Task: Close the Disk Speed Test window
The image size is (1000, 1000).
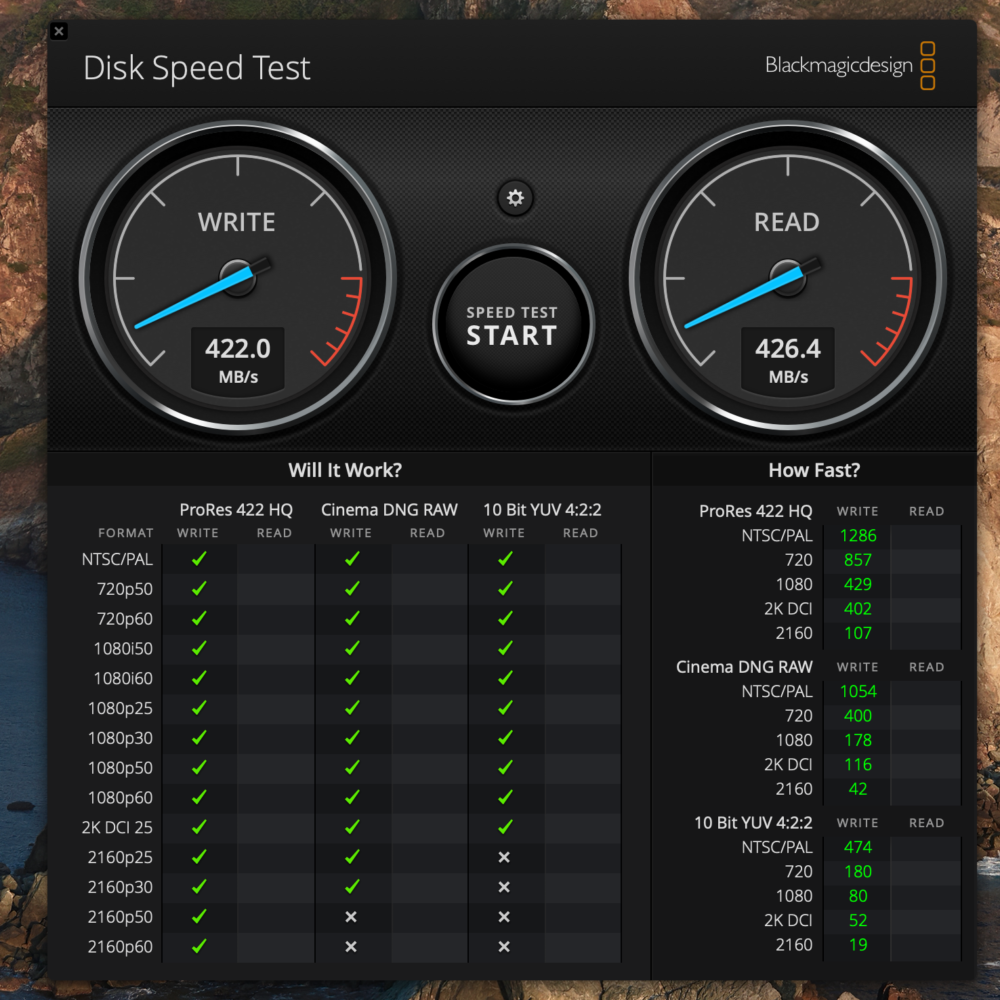Action: pyautogui.click(x=59, y=31)
